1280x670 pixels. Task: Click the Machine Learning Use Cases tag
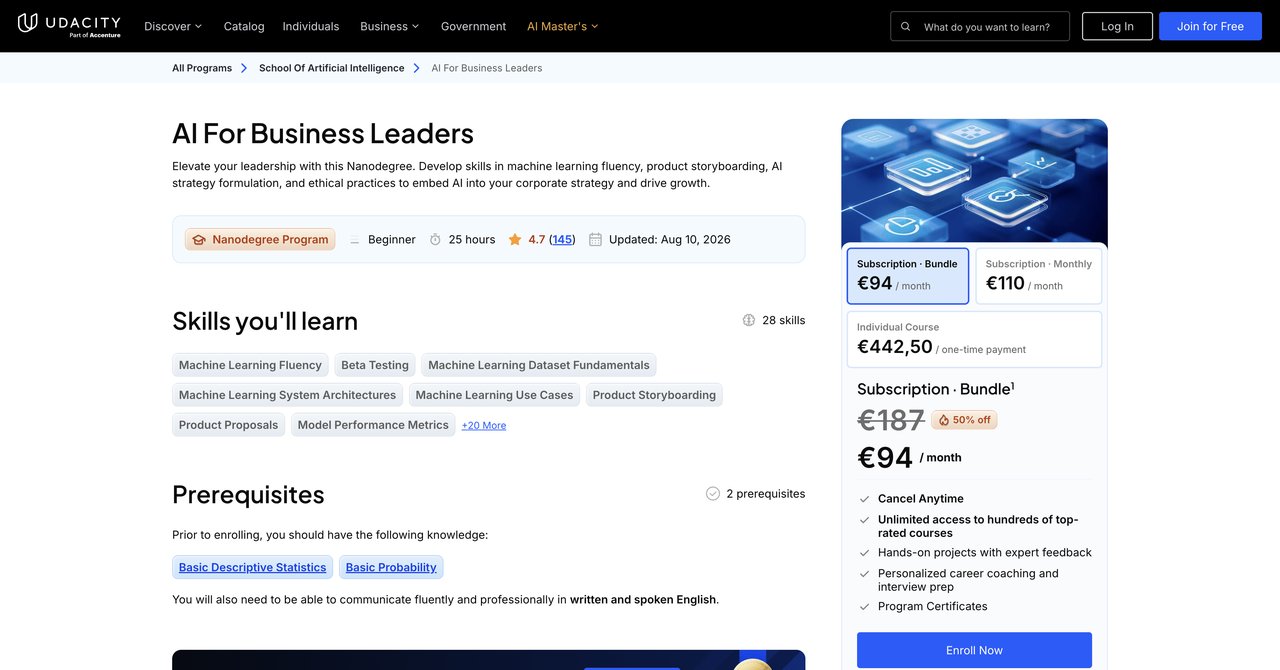tap(494, 395)
